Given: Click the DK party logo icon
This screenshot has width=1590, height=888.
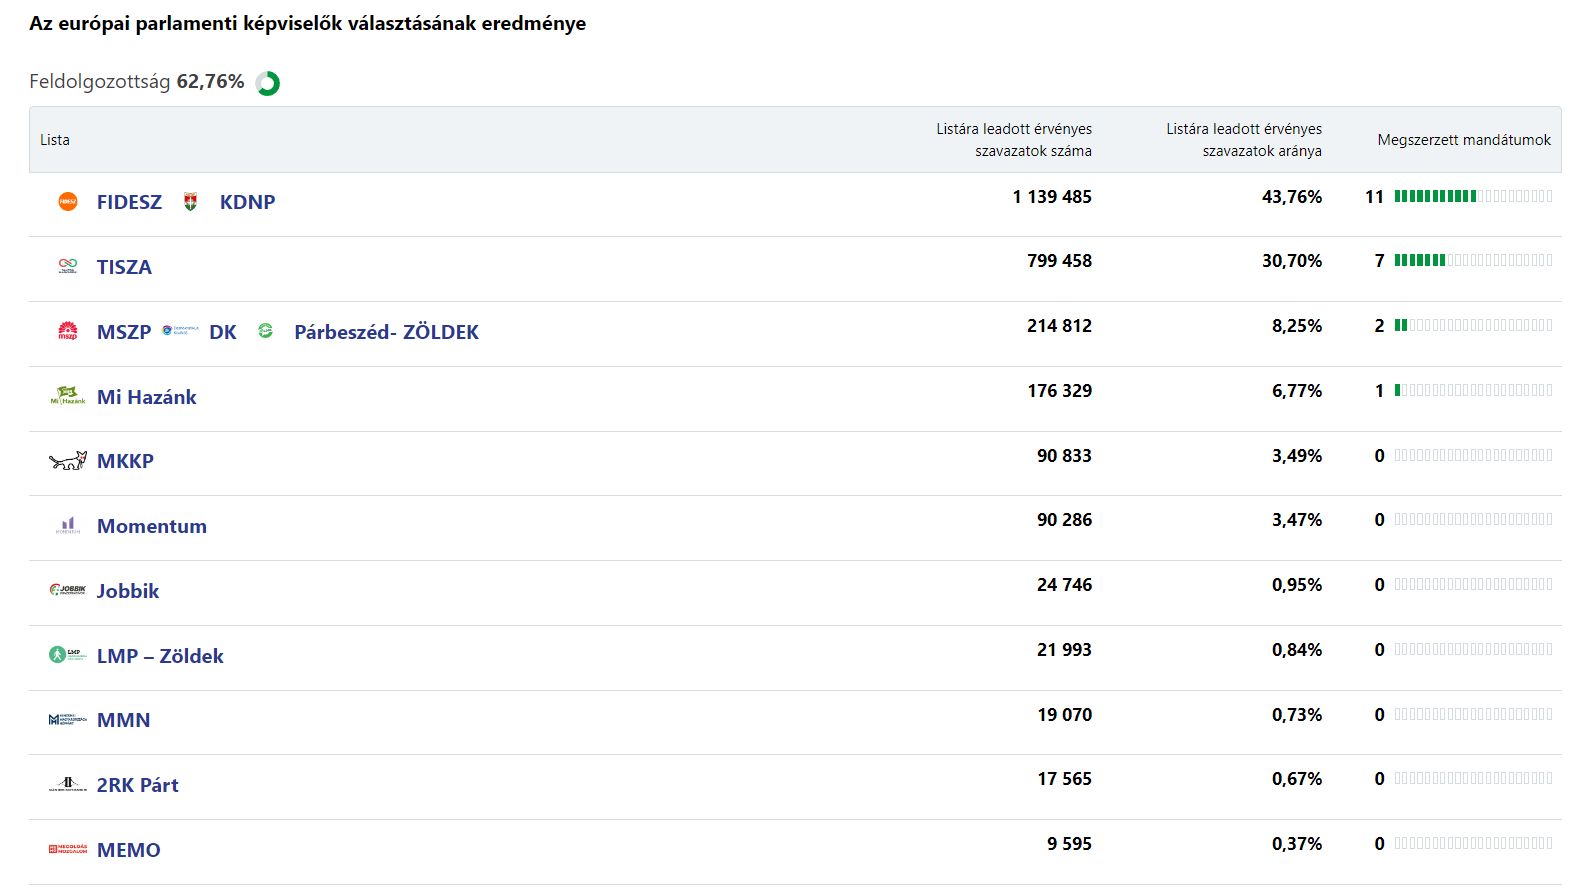Looking at the screenshot, I should (x=180, y=330).
